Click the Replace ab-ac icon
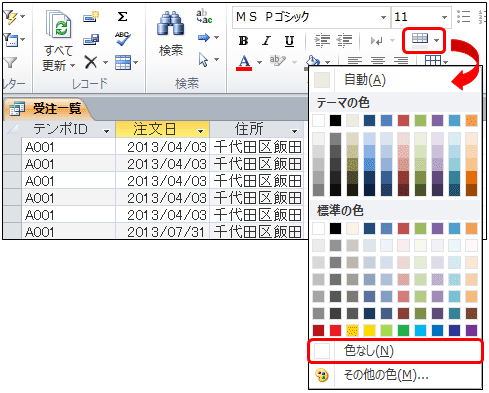 coord(204,16)
